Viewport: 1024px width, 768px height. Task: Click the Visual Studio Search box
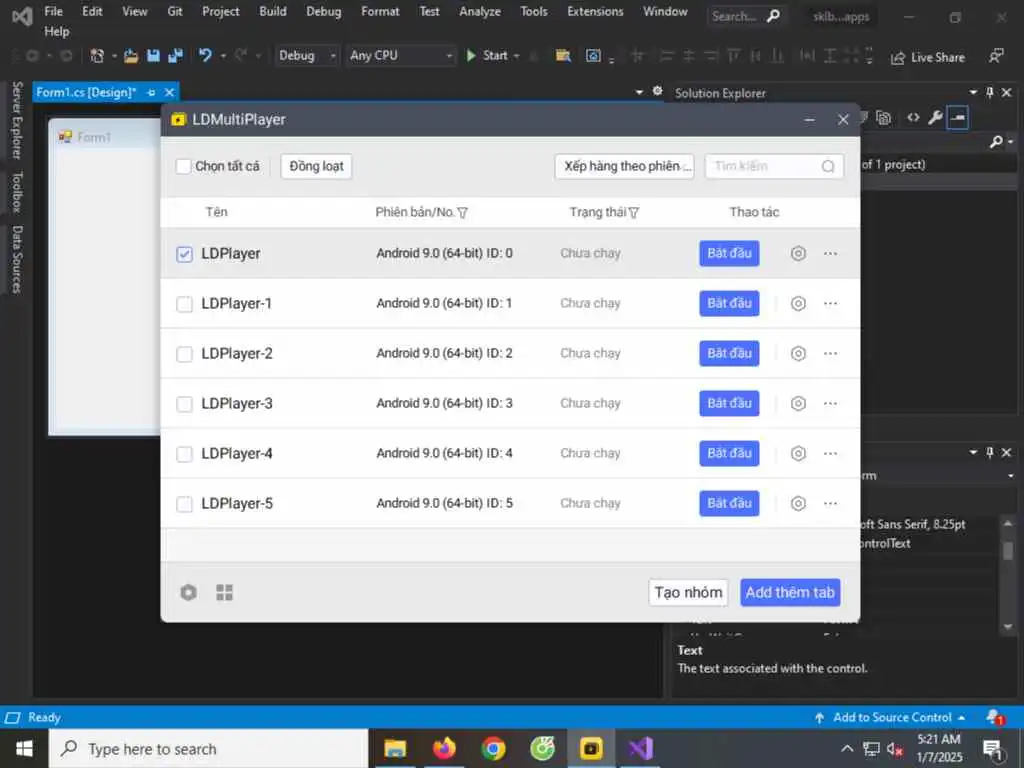click(746, 16)
